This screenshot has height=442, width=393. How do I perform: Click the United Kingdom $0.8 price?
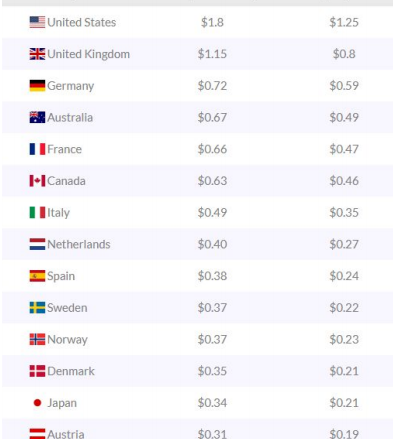(x=344, y=54)
